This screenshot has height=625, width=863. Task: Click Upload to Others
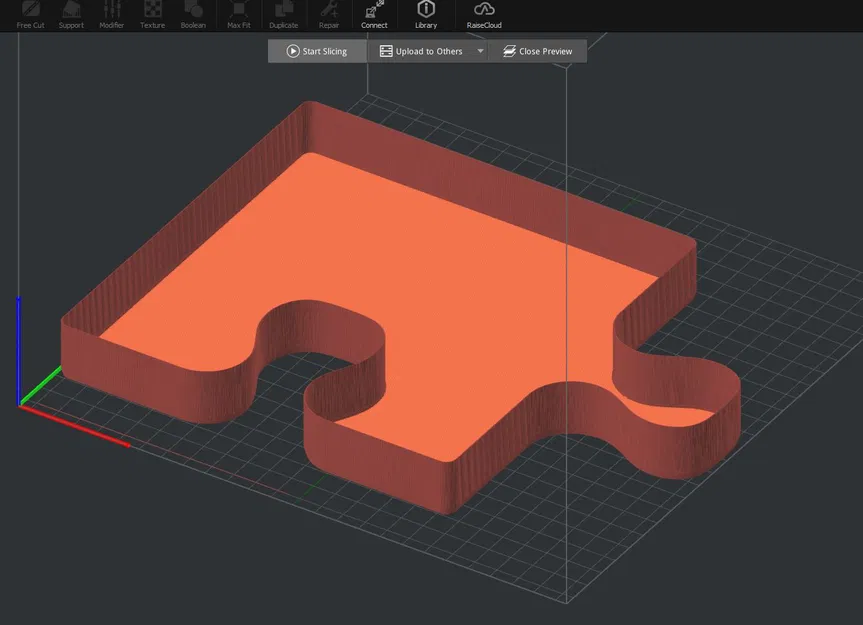pyautogui.click(x=421, y=51)
